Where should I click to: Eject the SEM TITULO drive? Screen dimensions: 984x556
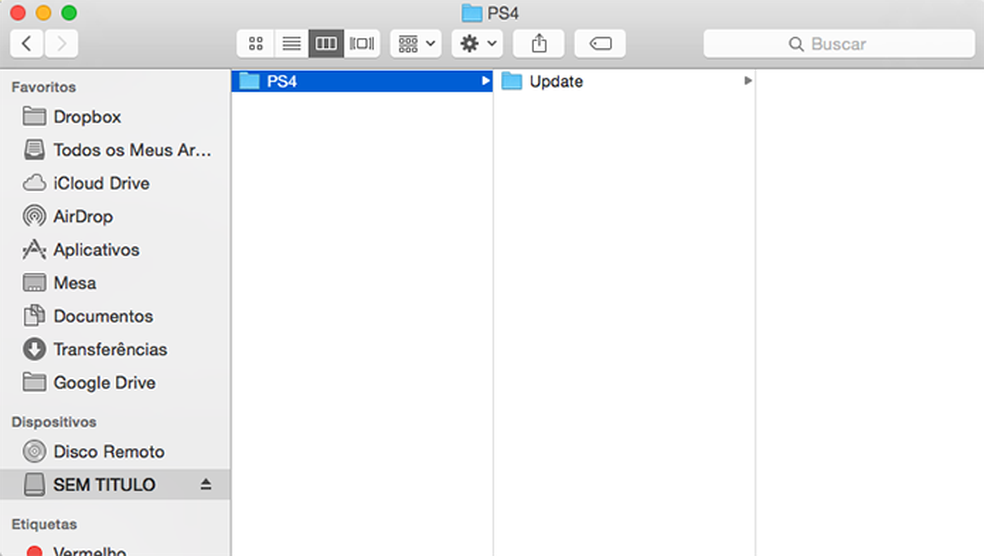[206, 484]
